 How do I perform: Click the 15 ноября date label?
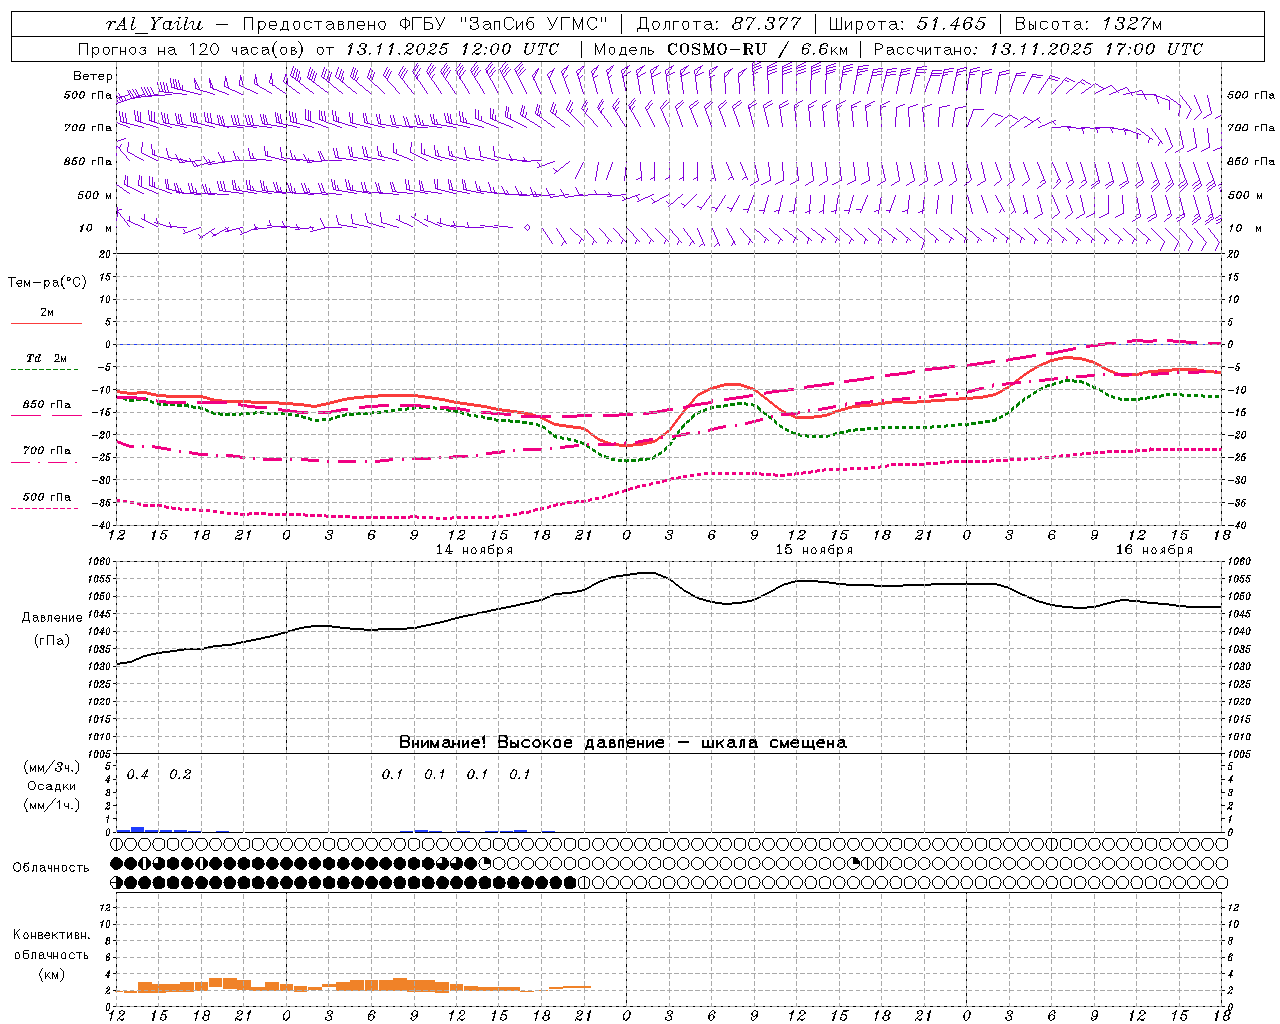coord(814,550)
